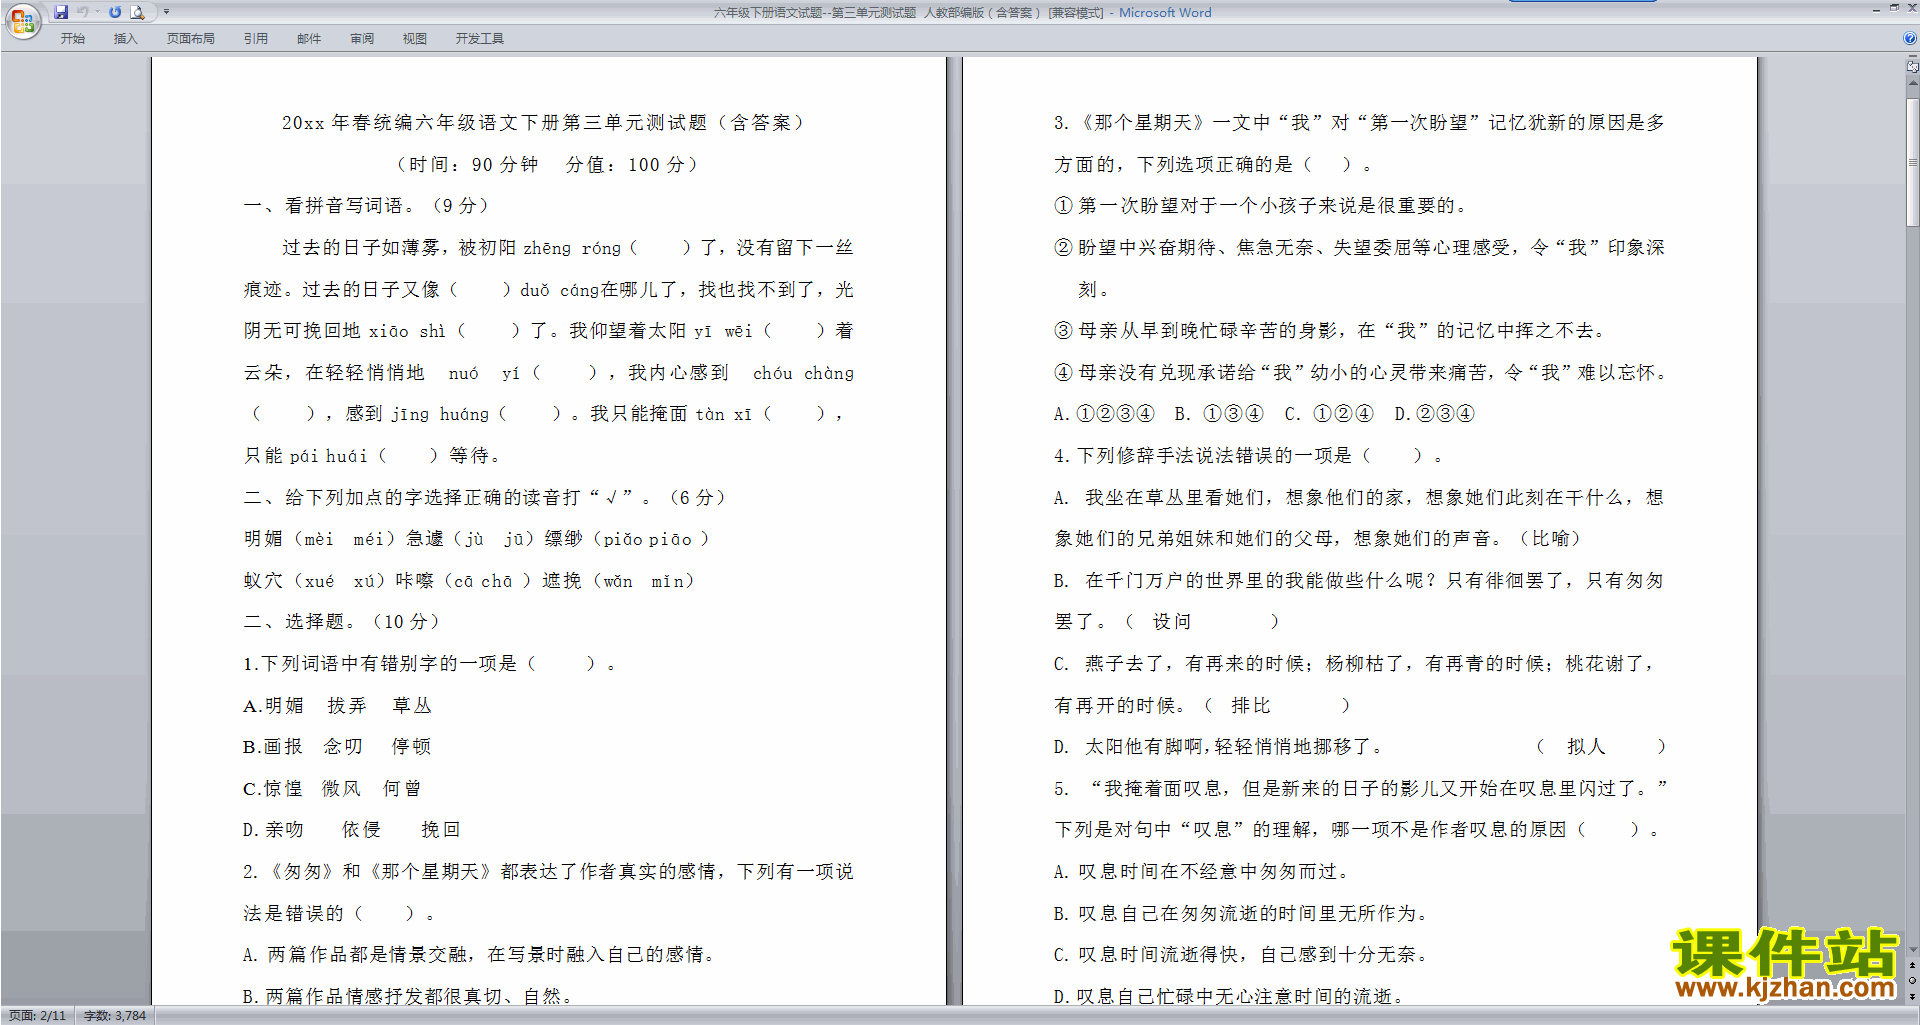This screenshot has height=1025, width=1920.
Task: Click question 4.下列修辞手法说法错误的一项是
Action: click(1249, 456)
